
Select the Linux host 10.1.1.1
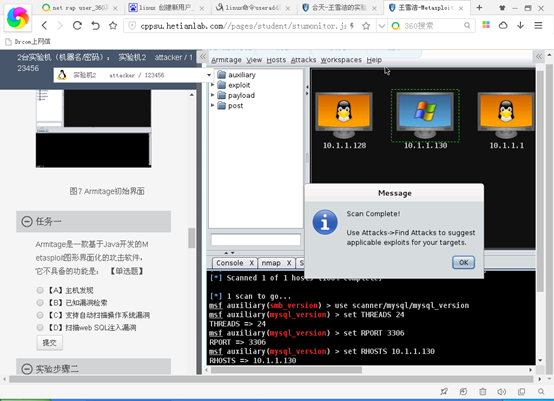click(x=506, y=120)
